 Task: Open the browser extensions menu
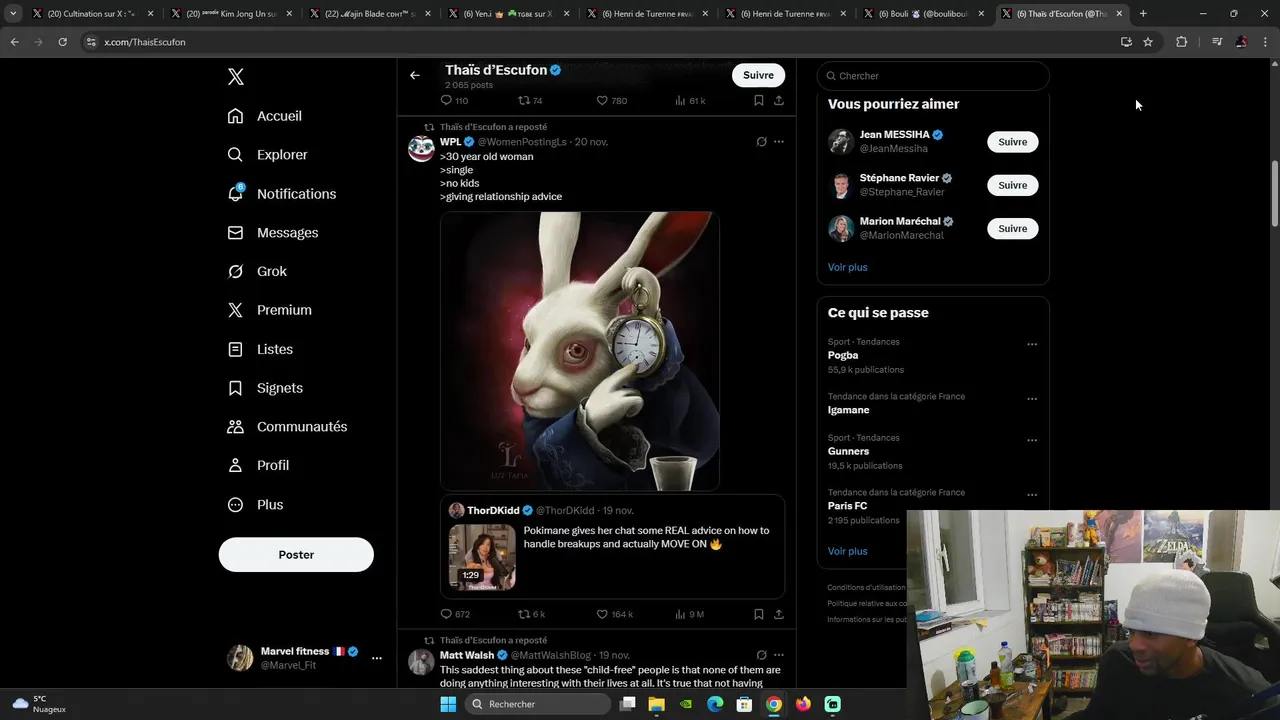point(1181,42)
